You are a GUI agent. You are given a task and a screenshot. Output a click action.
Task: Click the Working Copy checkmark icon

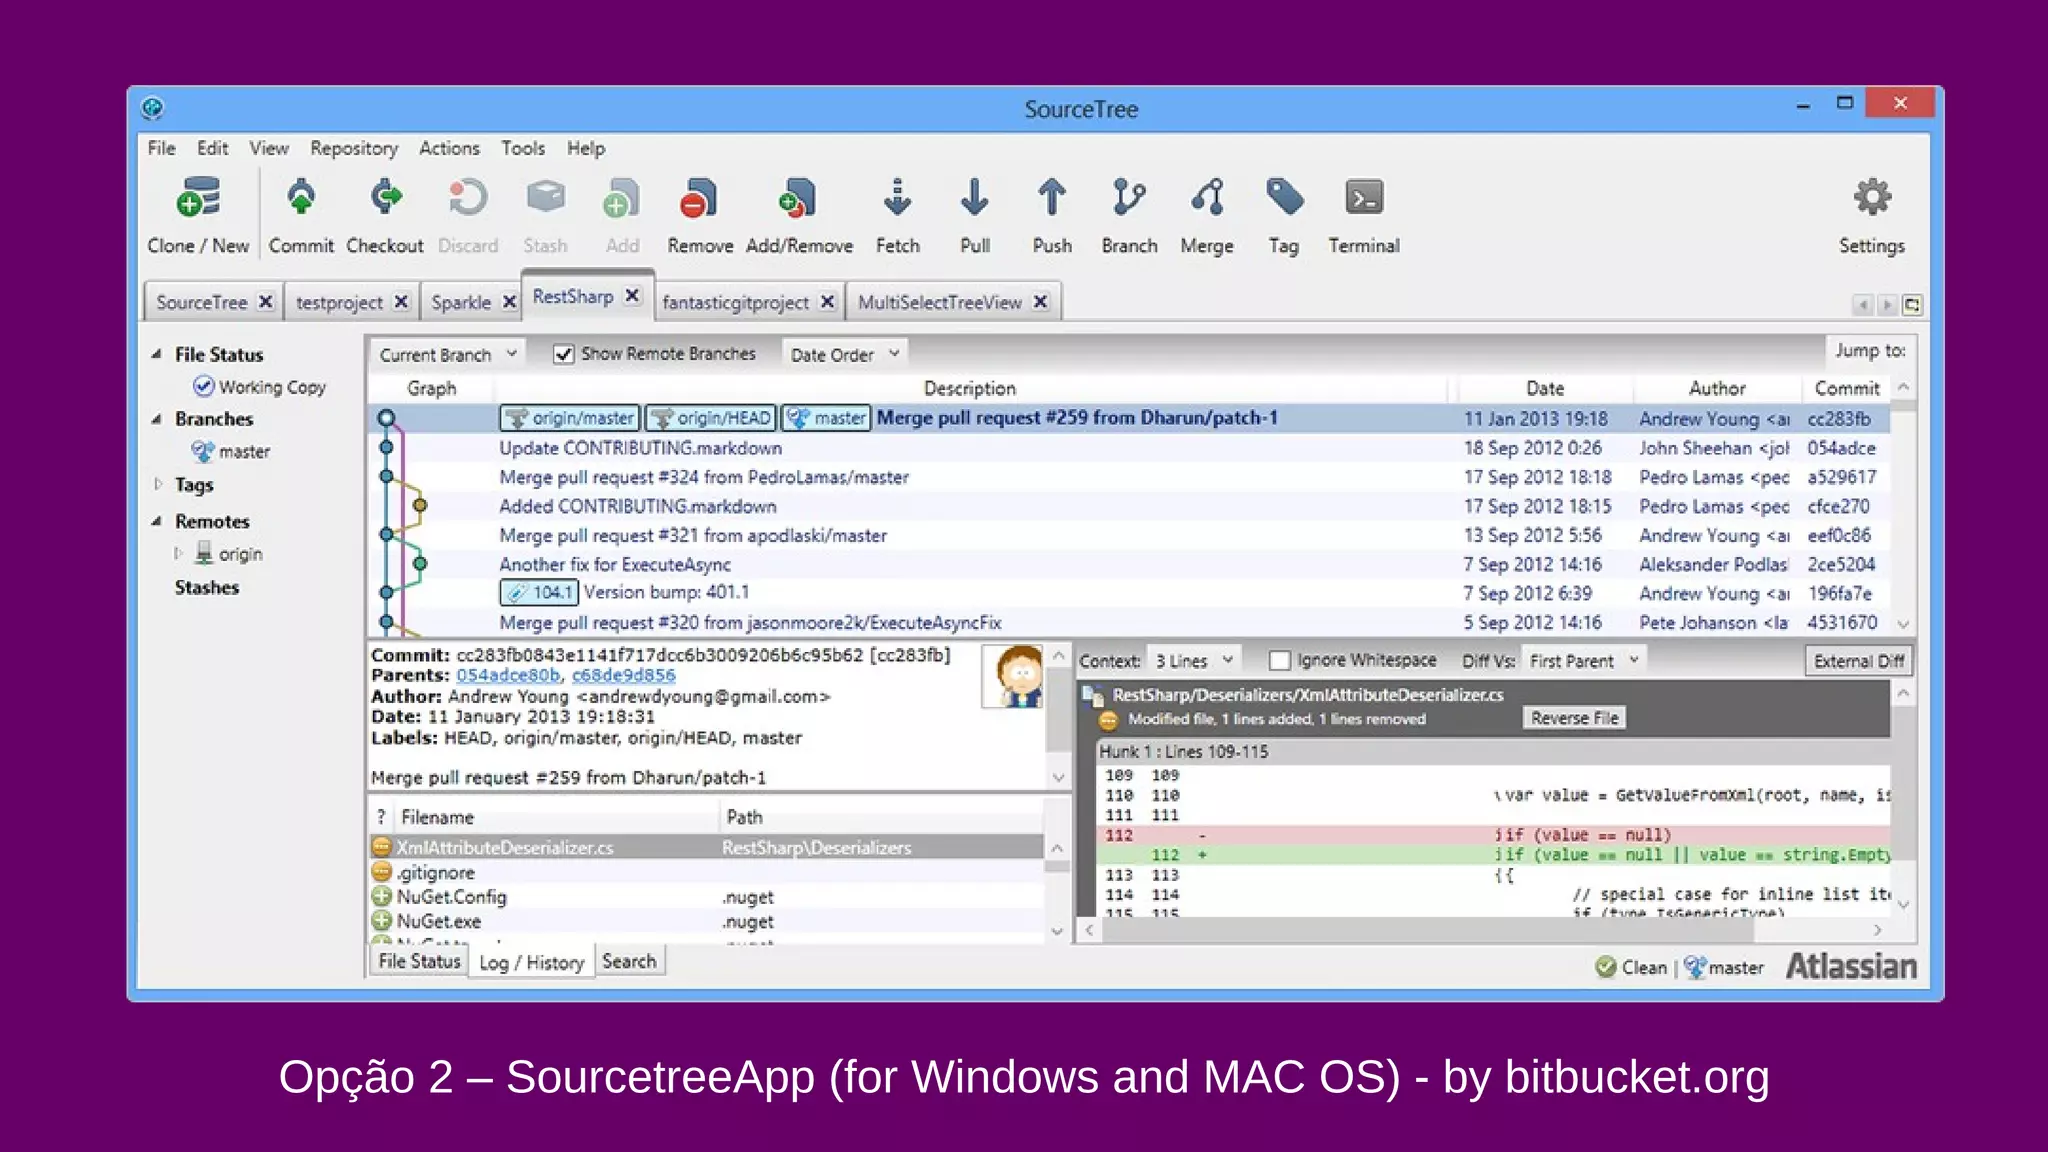click(x=203, y=386)
